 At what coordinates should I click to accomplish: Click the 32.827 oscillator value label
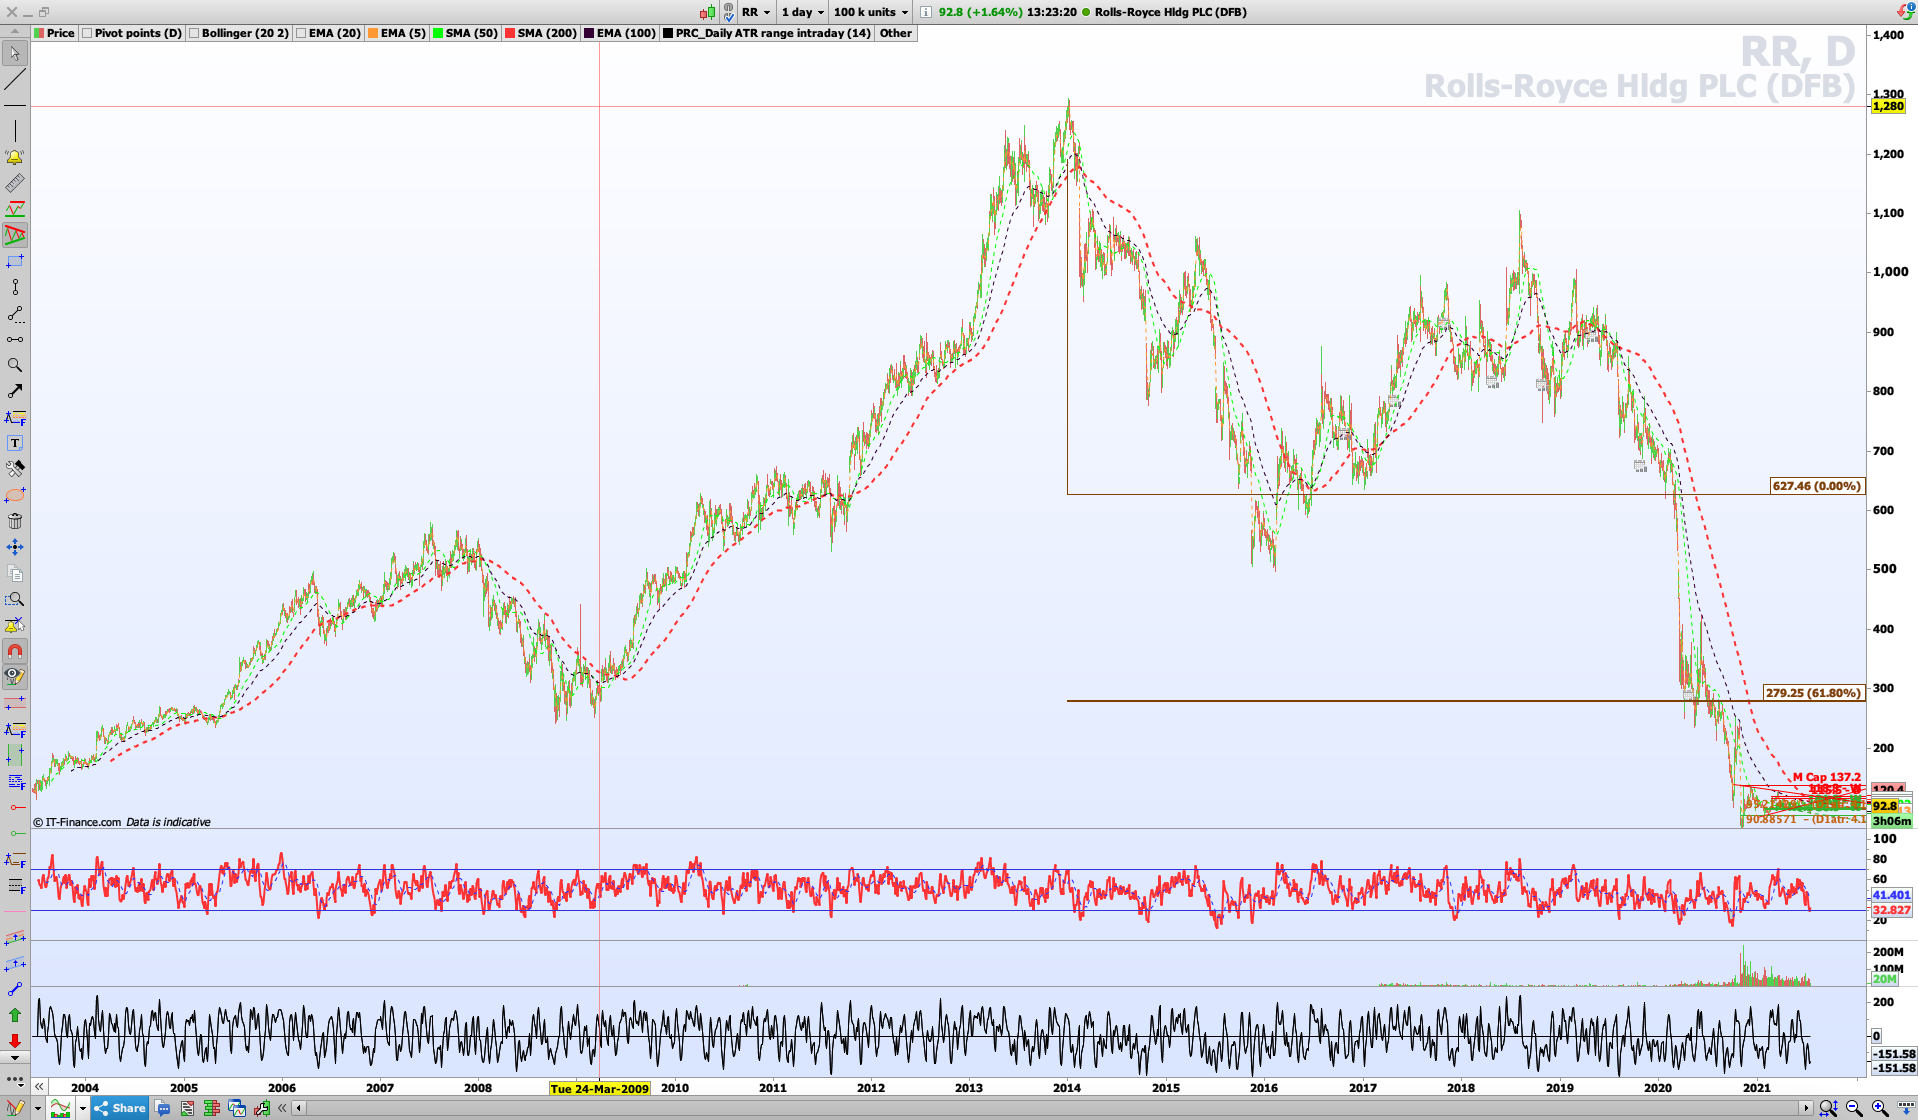point(1892,910)
